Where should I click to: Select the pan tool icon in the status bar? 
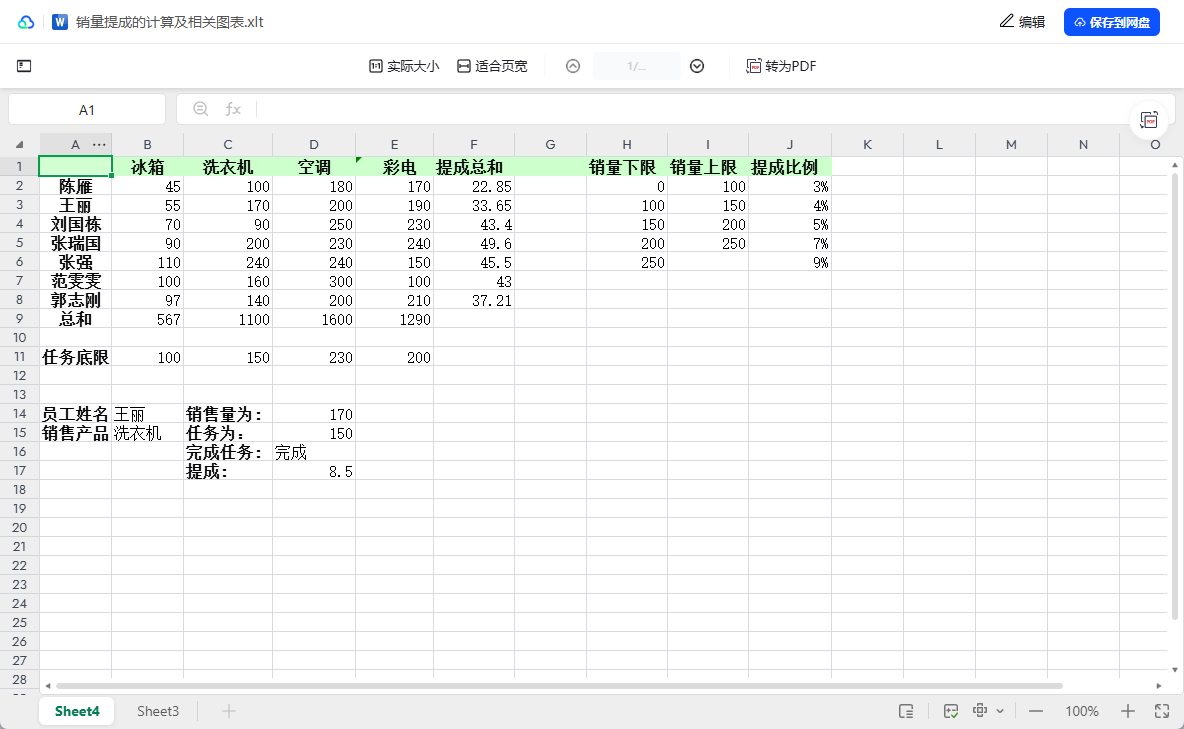point(981,710)
